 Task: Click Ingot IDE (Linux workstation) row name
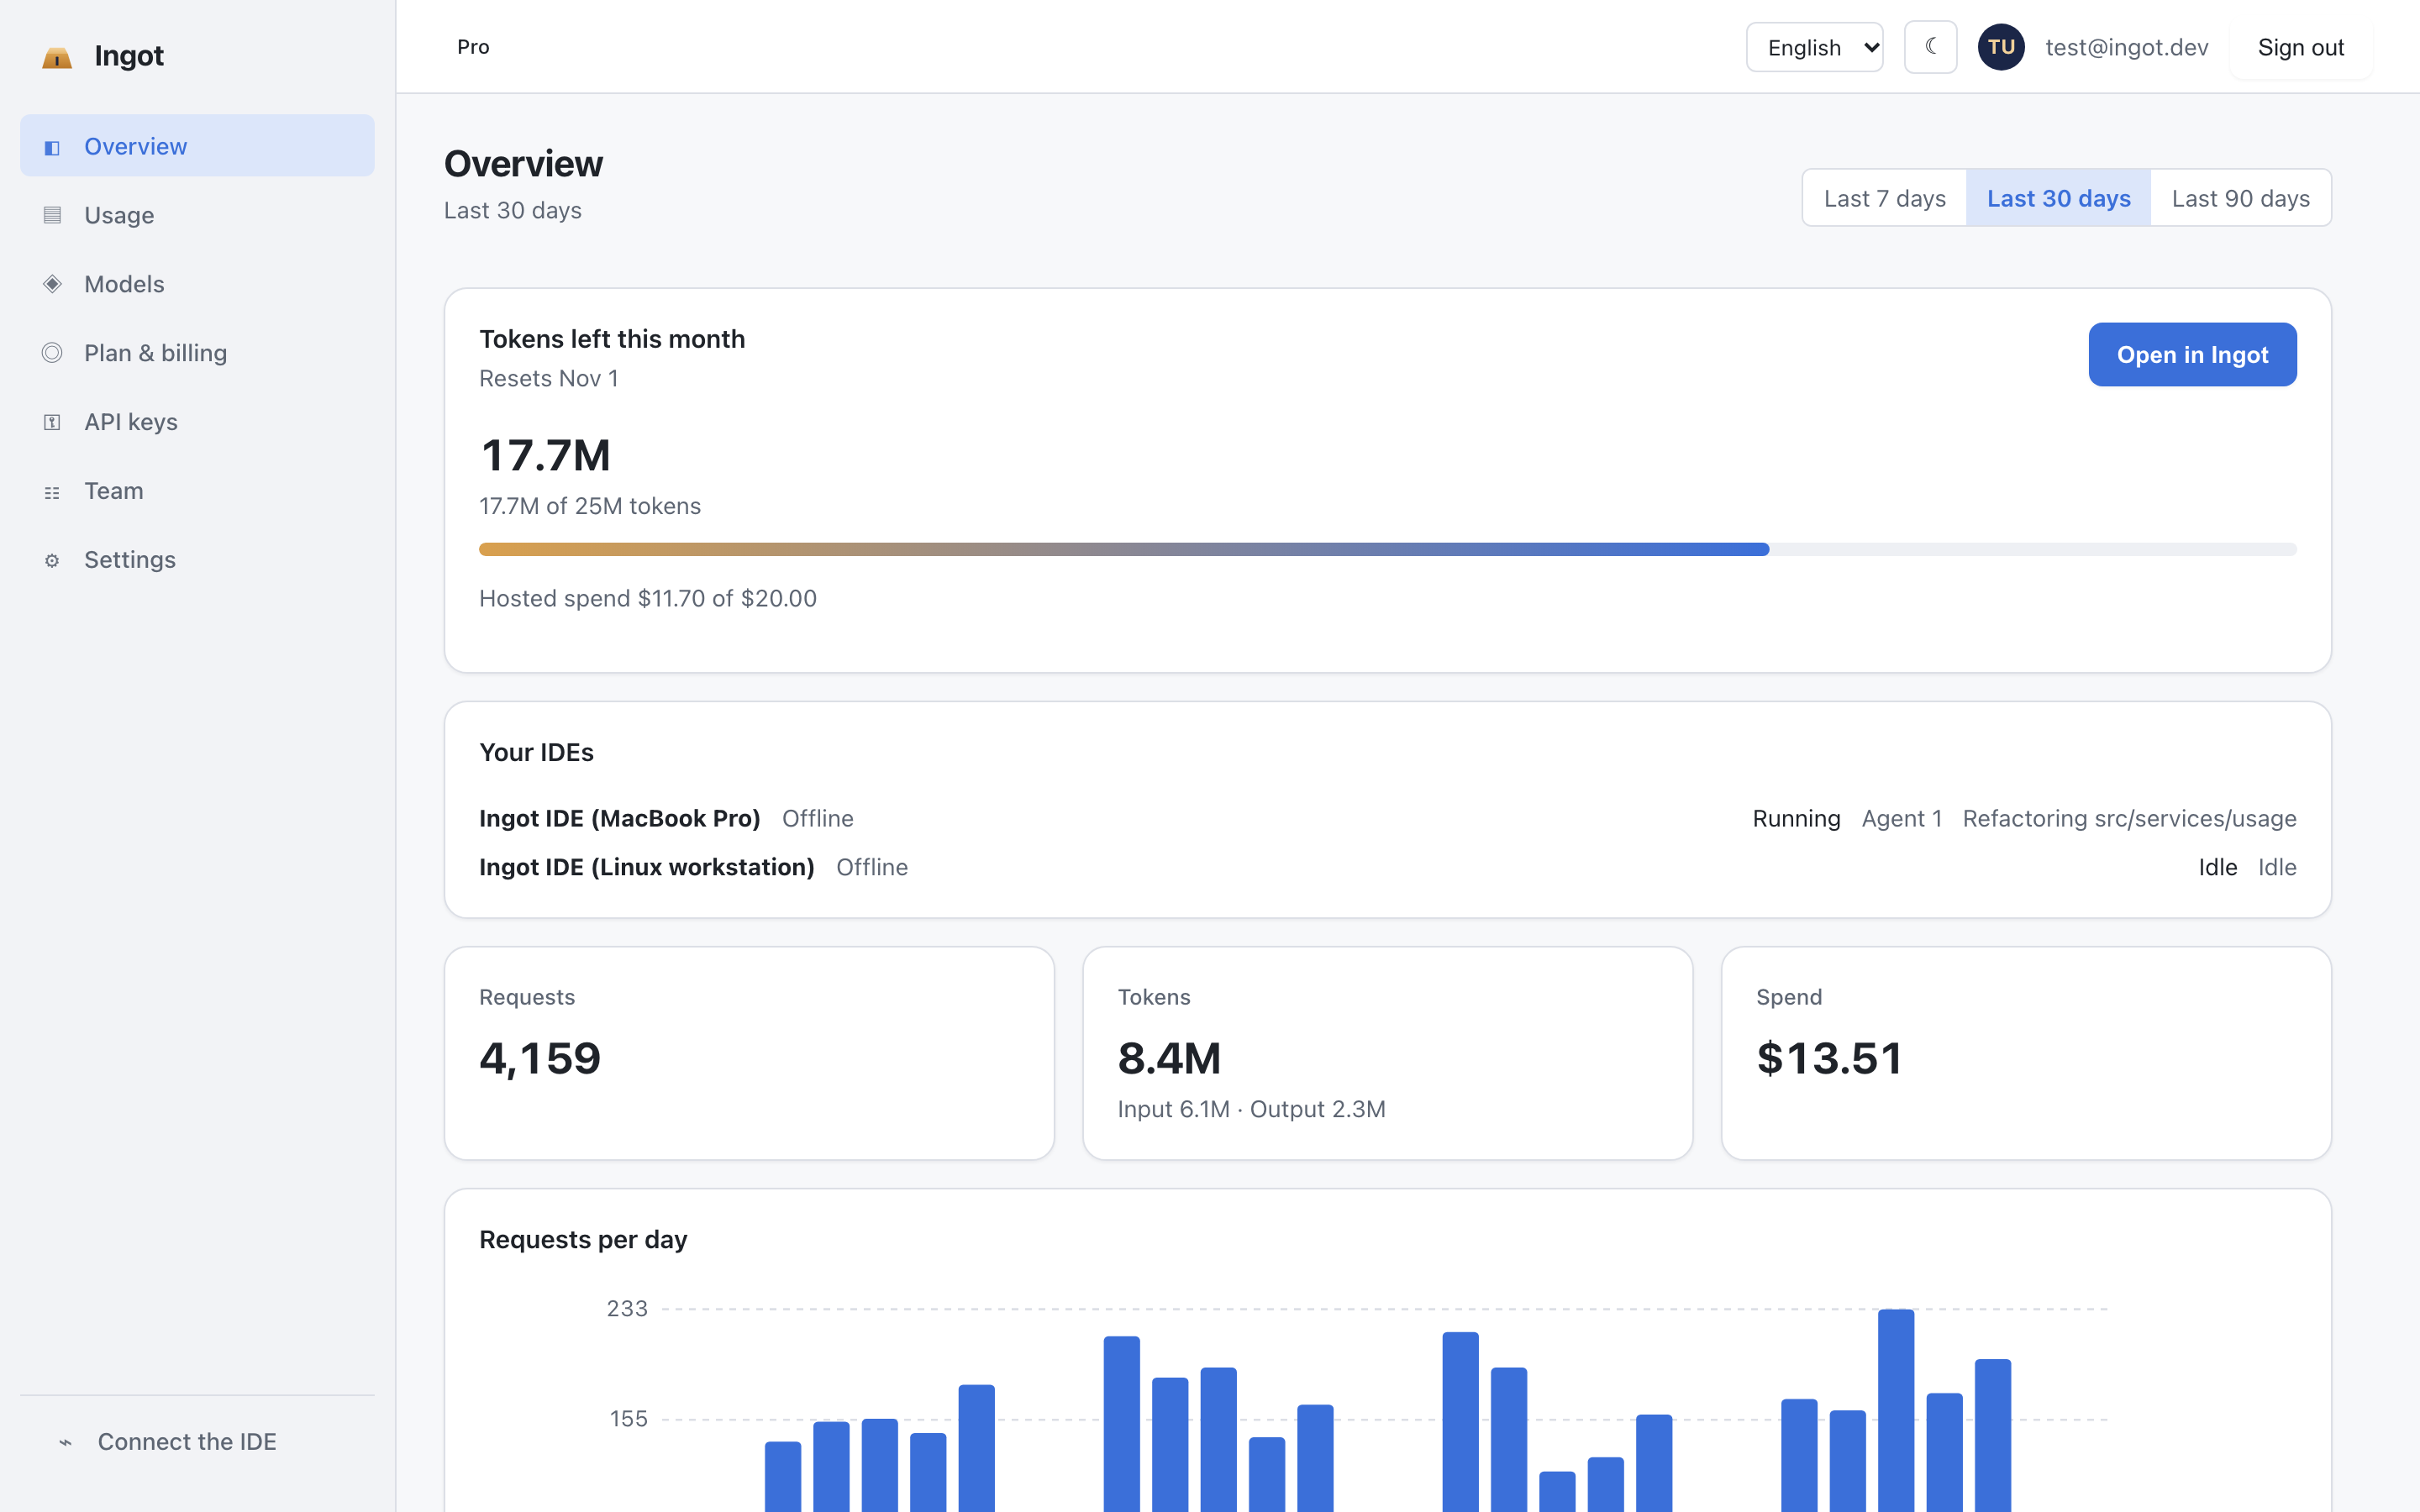click(x=646, y=867)
